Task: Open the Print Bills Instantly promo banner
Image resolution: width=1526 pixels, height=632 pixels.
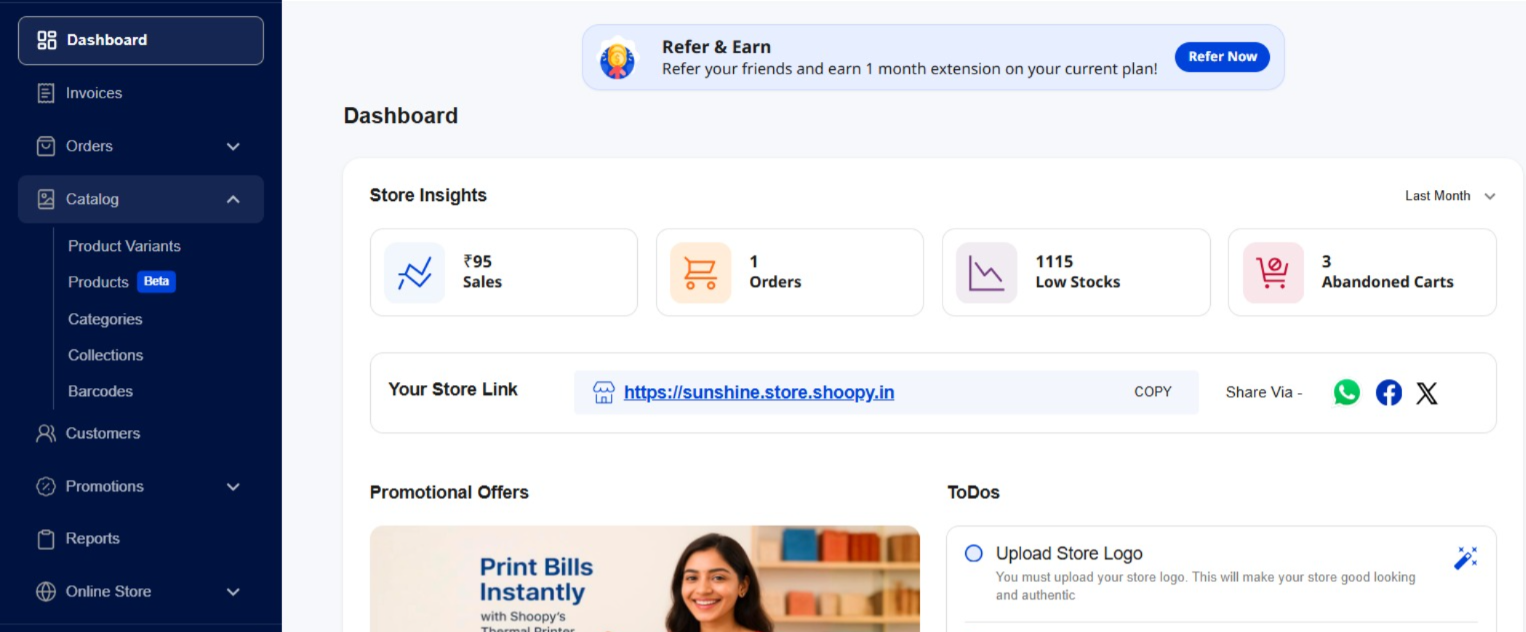Action: [644, 580]
